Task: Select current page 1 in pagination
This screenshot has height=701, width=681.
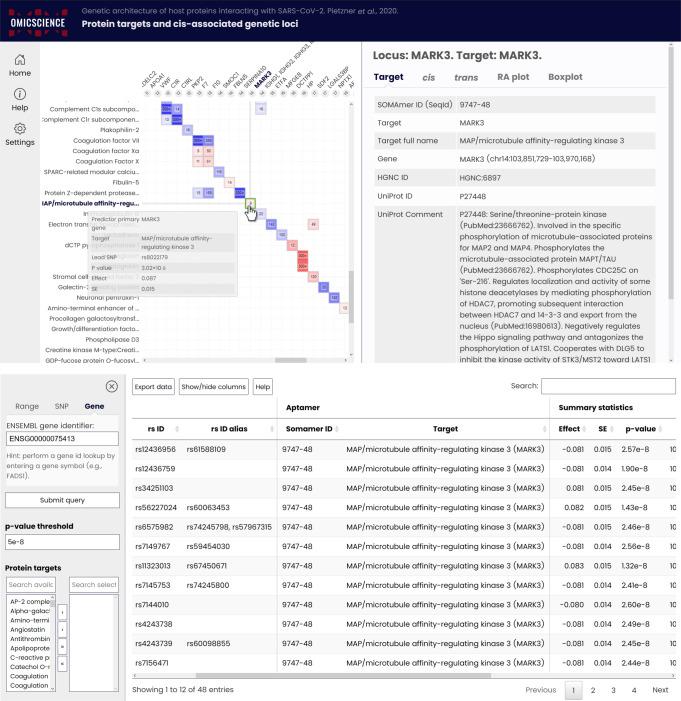Action: (x=573, y=690)
